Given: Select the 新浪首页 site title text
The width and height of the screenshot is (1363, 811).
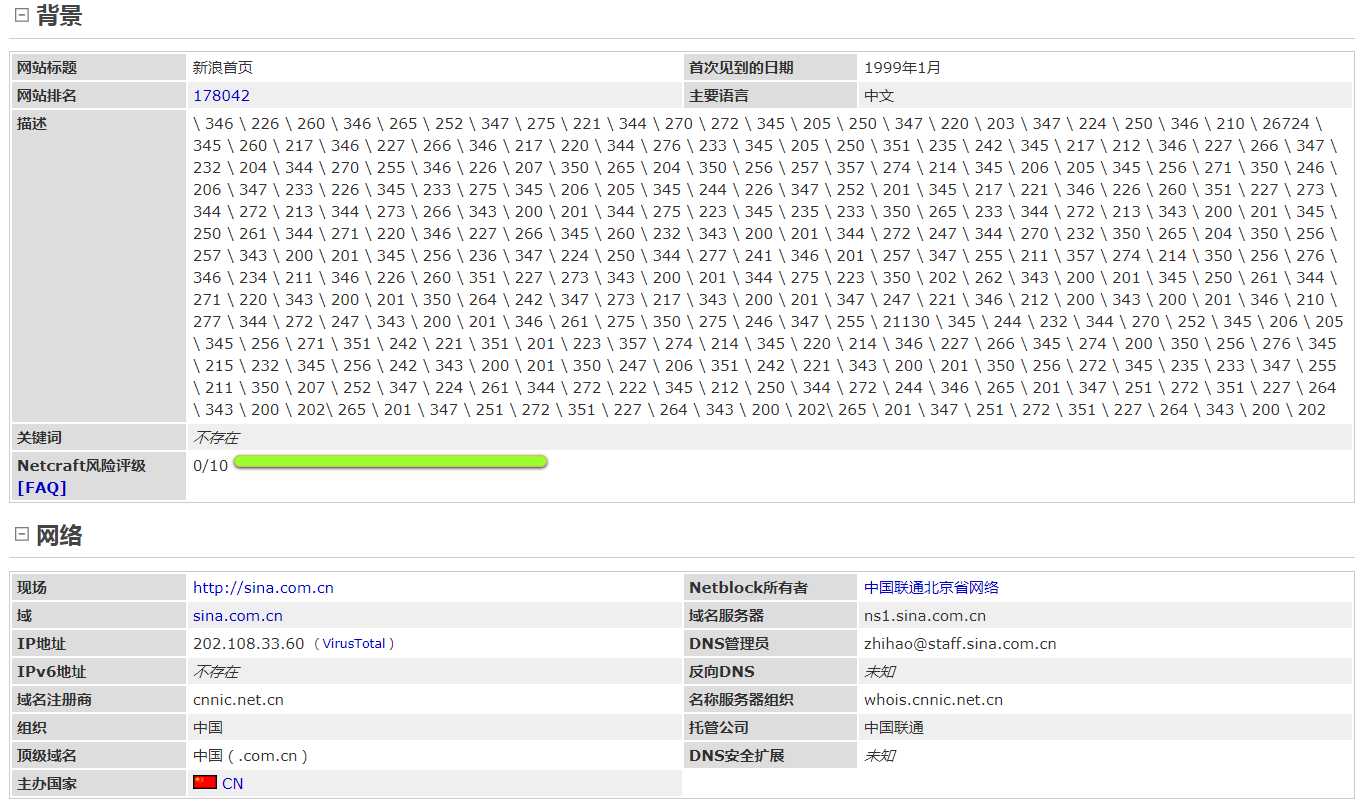Looking at the screenshot, I should click(223, 68).
